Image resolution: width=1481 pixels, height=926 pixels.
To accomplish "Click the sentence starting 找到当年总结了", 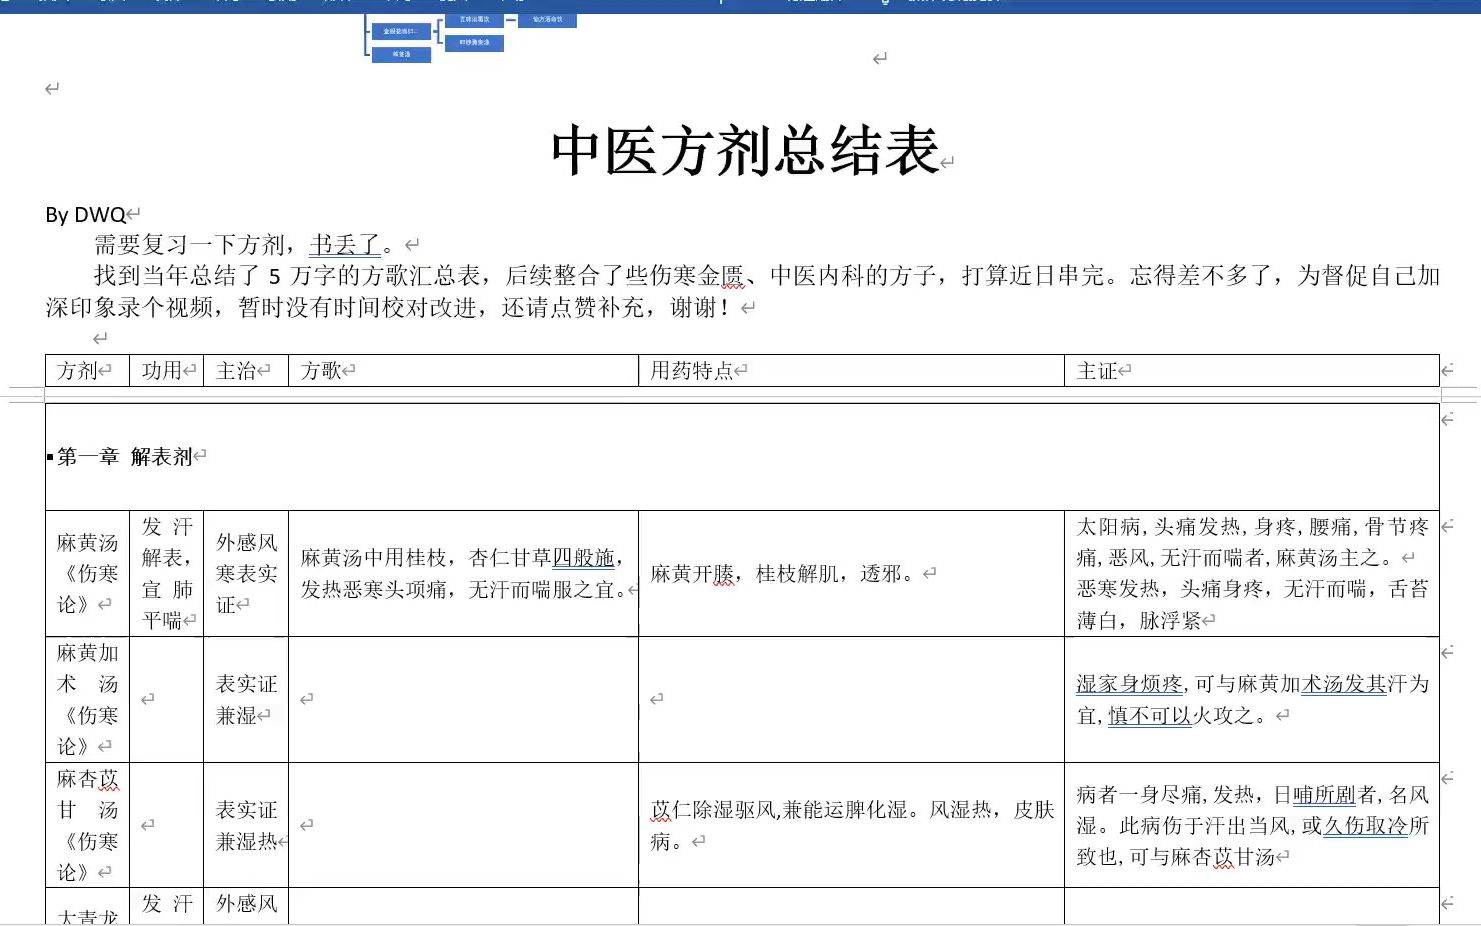I will point(767,276).
